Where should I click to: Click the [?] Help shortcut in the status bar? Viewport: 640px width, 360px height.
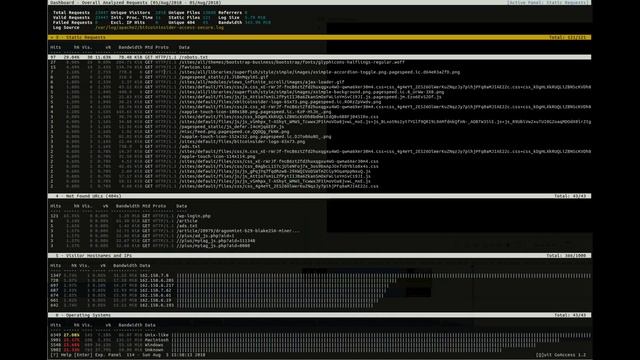(x=60, y=355)
